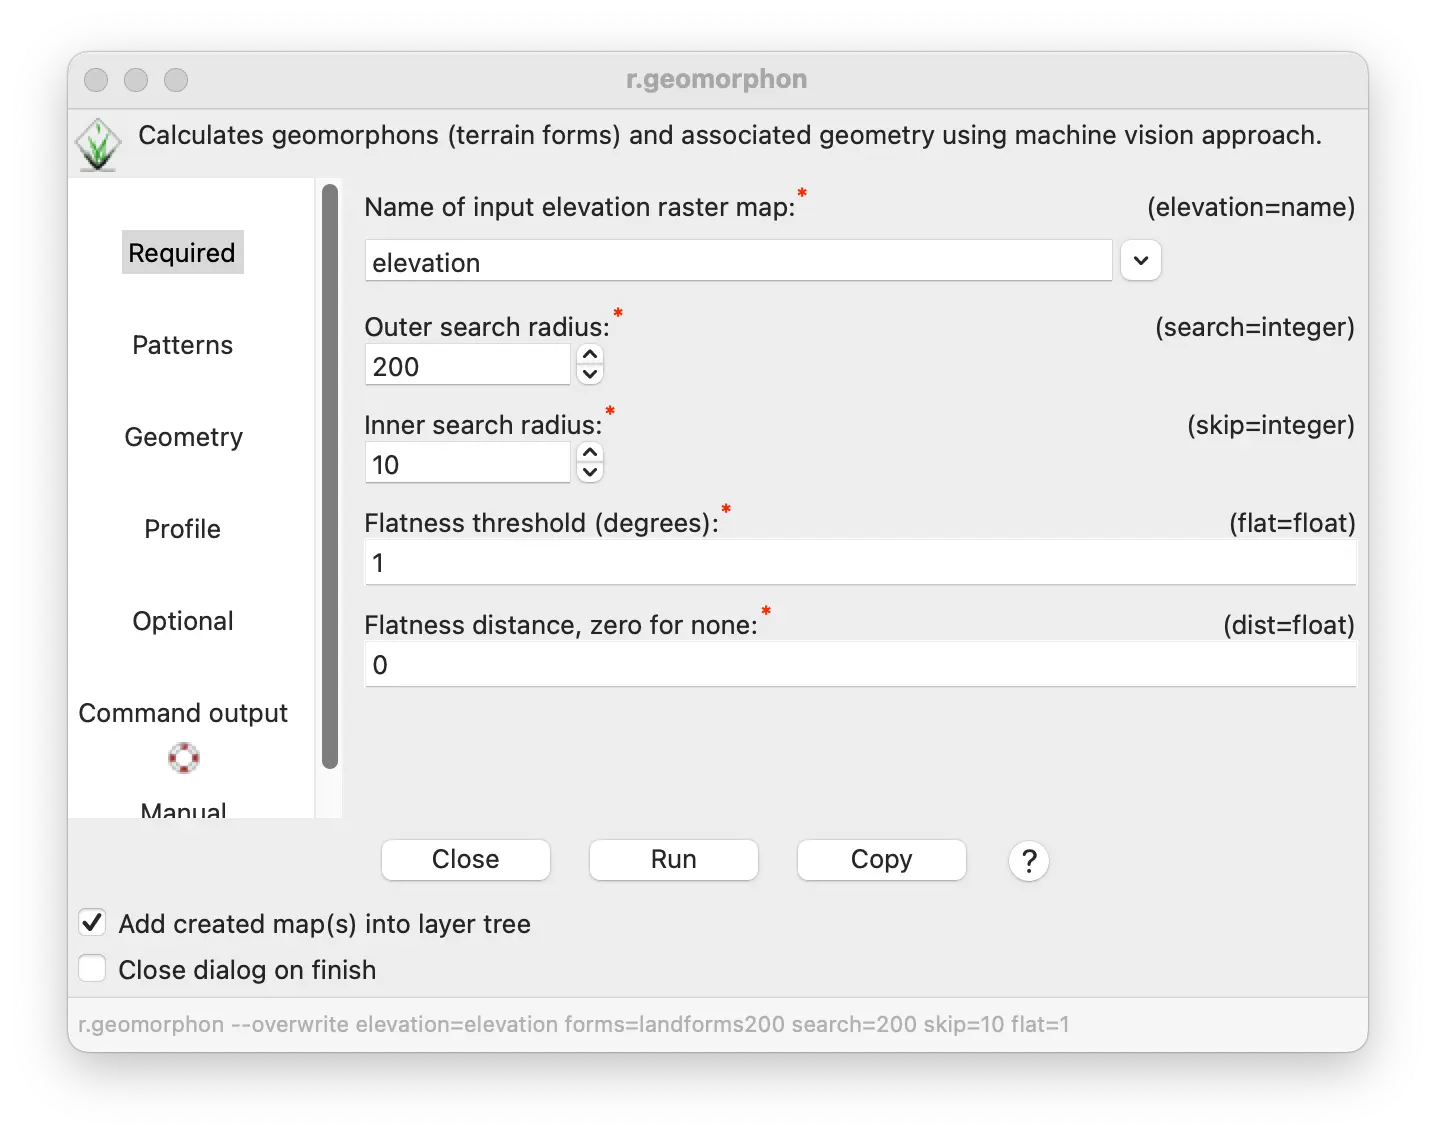The image size is (1436, 1136).
Task: Select the Profile tab
Action: point(182,529)
